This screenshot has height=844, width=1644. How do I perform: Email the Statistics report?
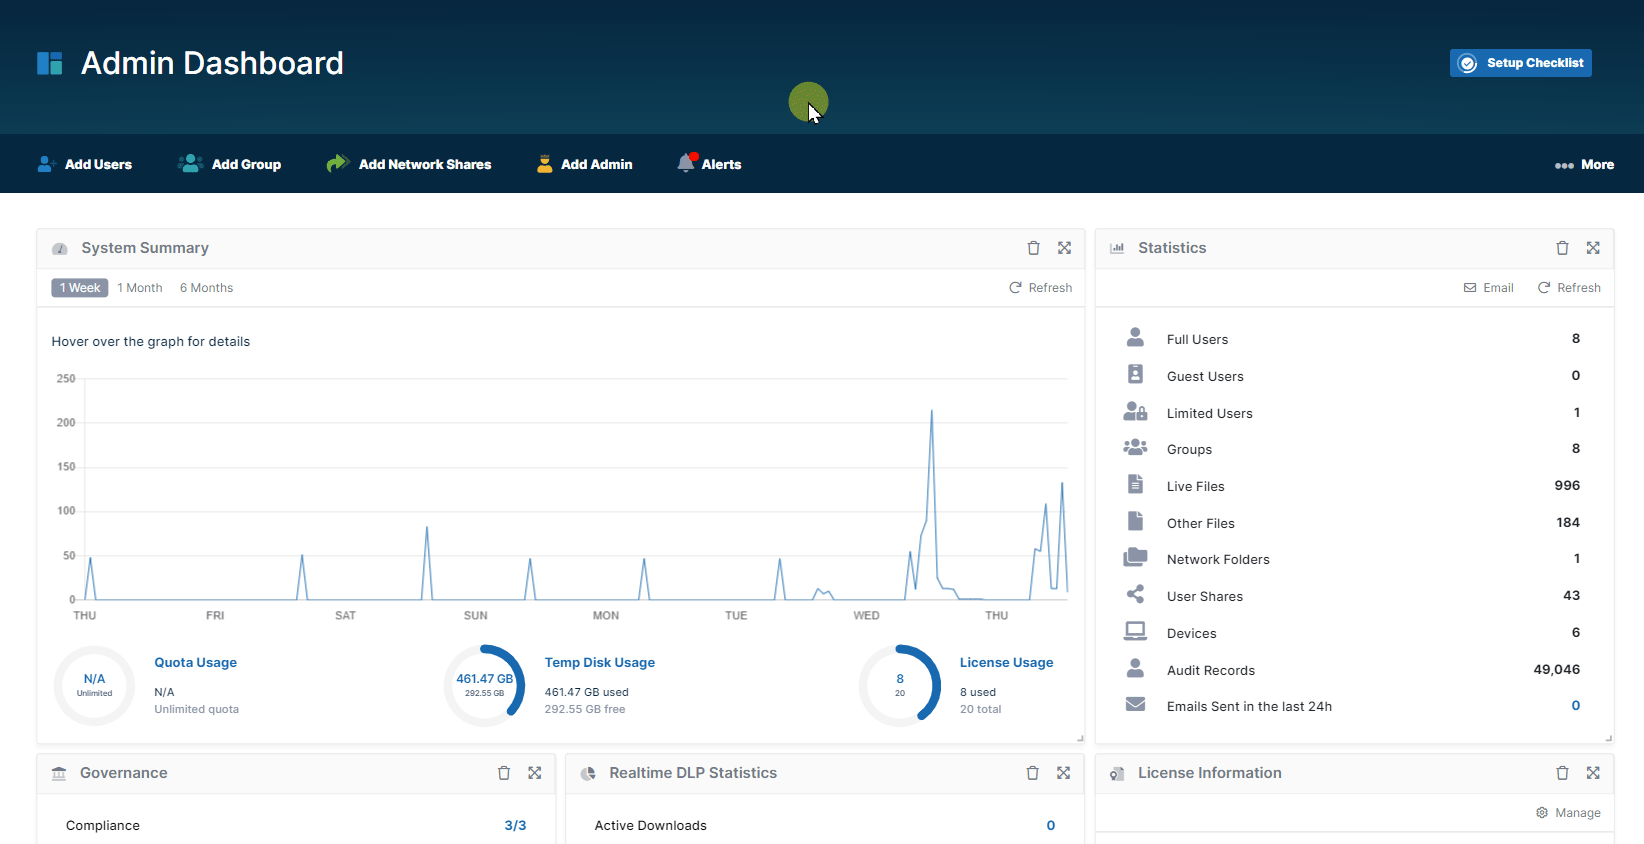1489,288
